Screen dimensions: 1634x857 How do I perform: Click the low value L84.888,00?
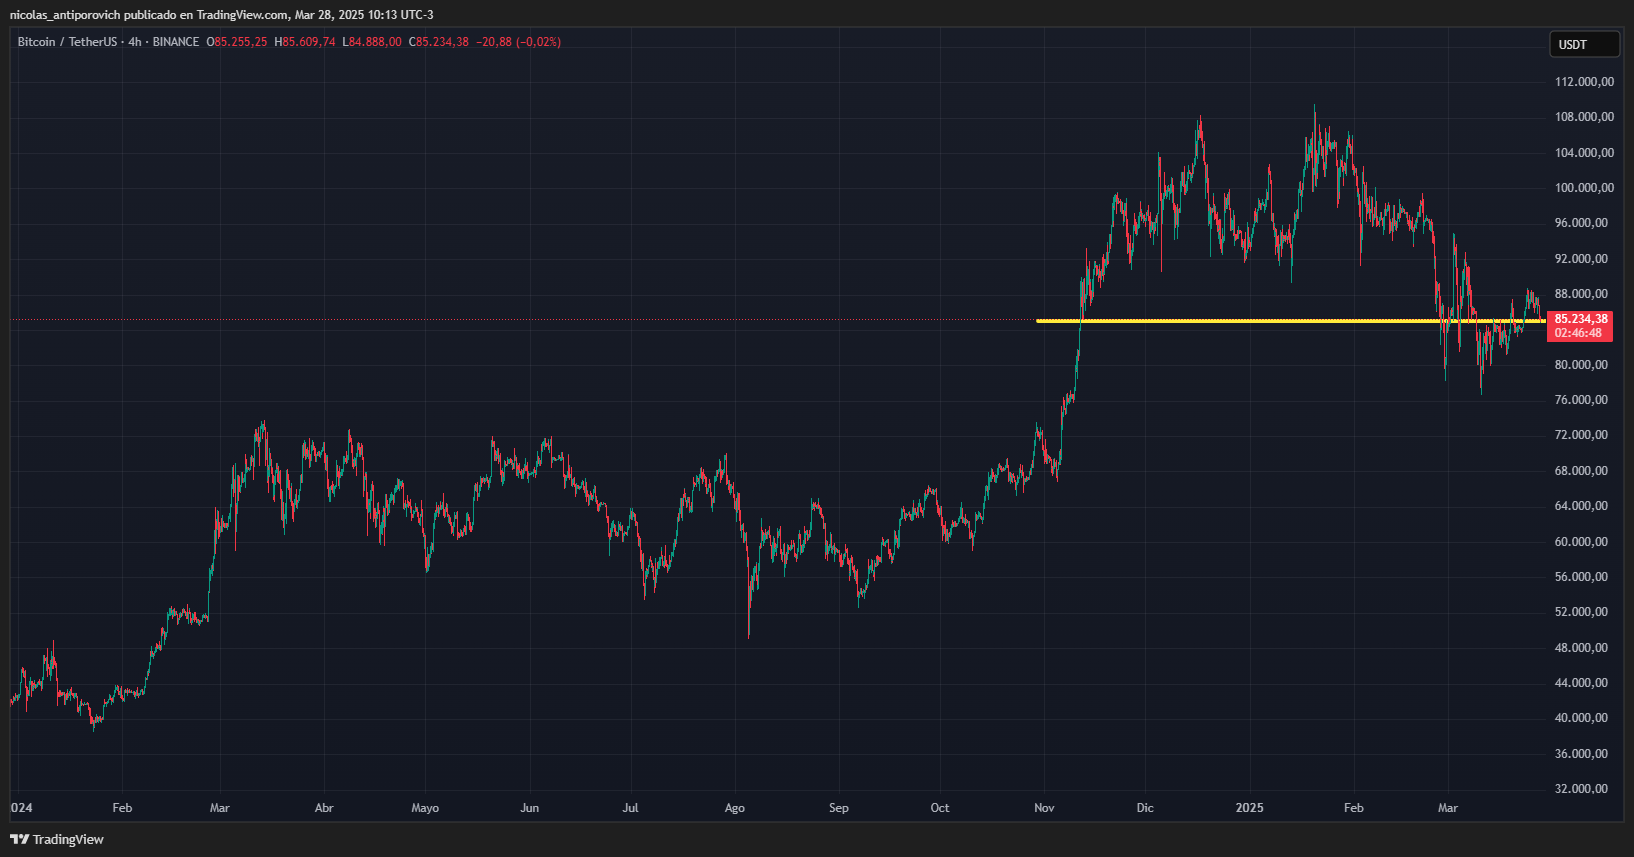(372, 42)
